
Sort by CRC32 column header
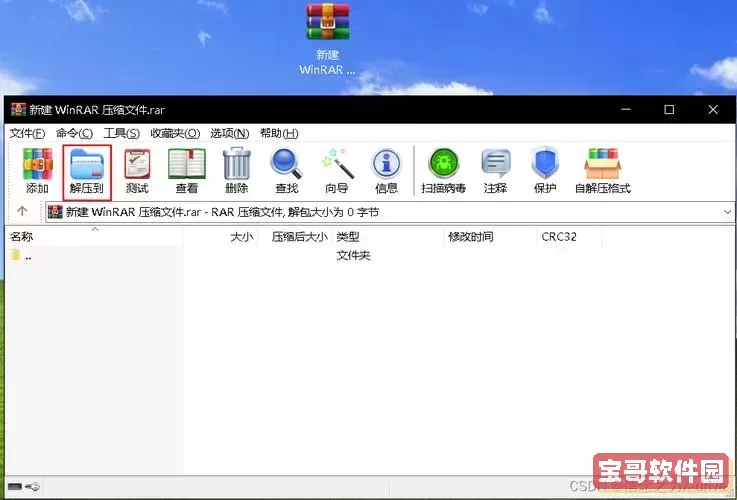coord(569,237)
